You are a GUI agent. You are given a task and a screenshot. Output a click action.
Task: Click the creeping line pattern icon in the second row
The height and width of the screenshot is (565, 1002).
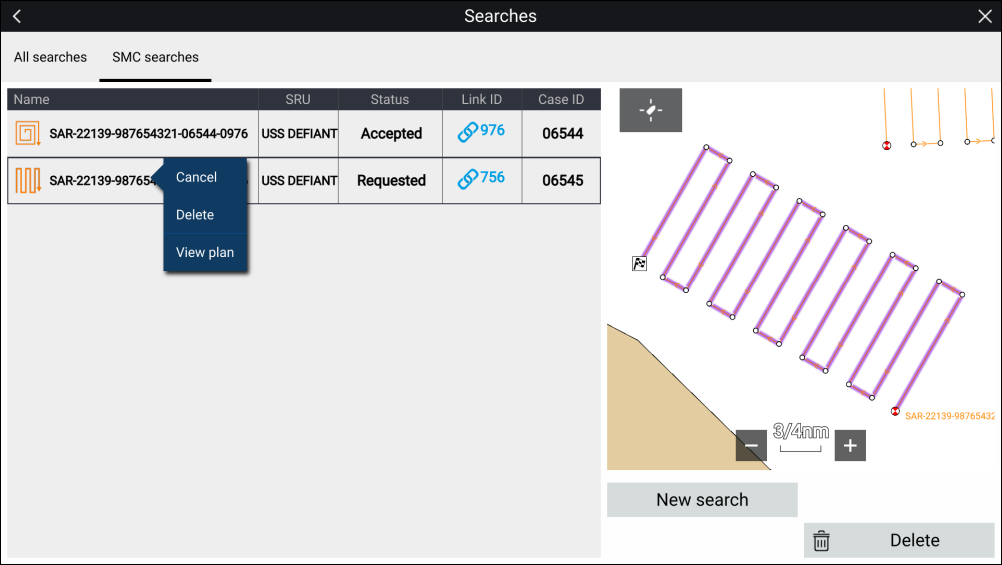point(28,181)
